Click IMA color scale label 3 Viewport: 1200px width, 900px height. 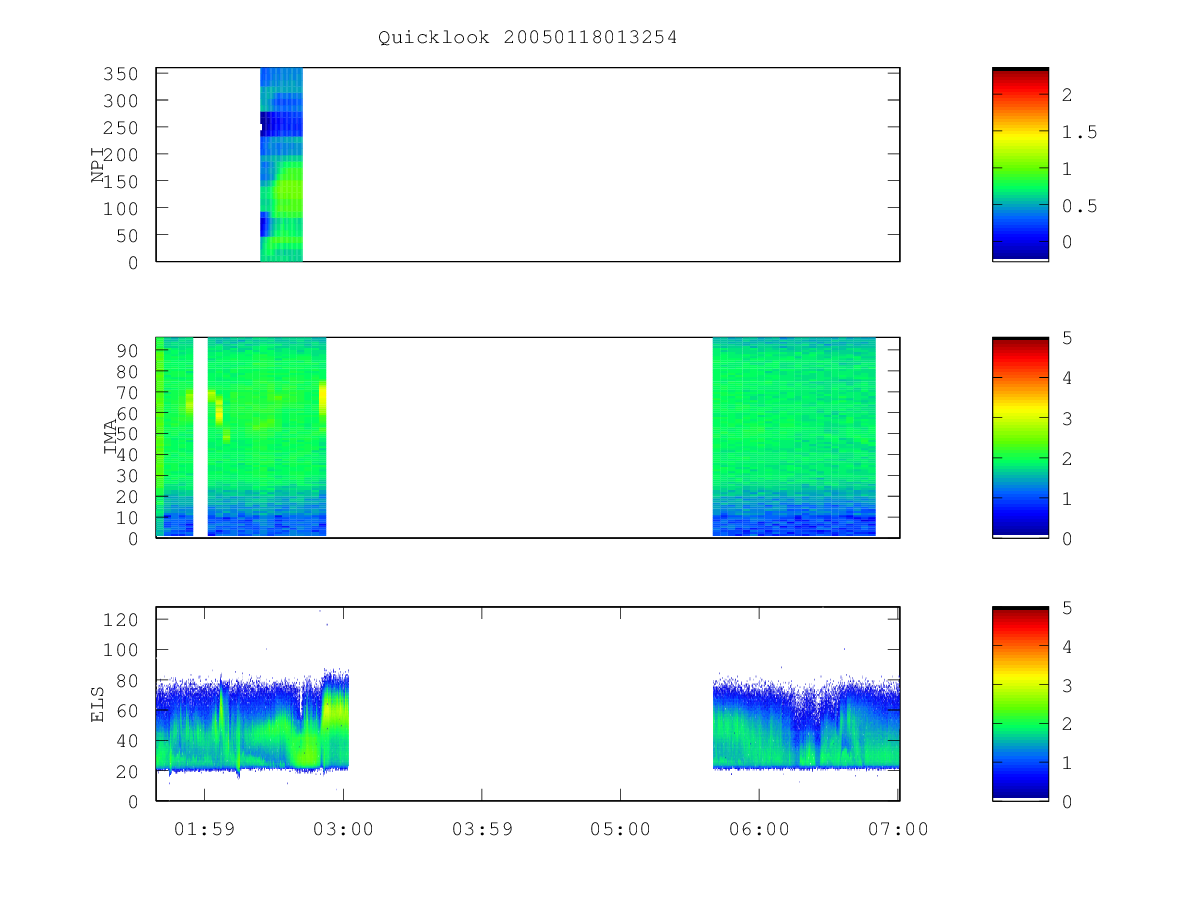point(1067,418)
